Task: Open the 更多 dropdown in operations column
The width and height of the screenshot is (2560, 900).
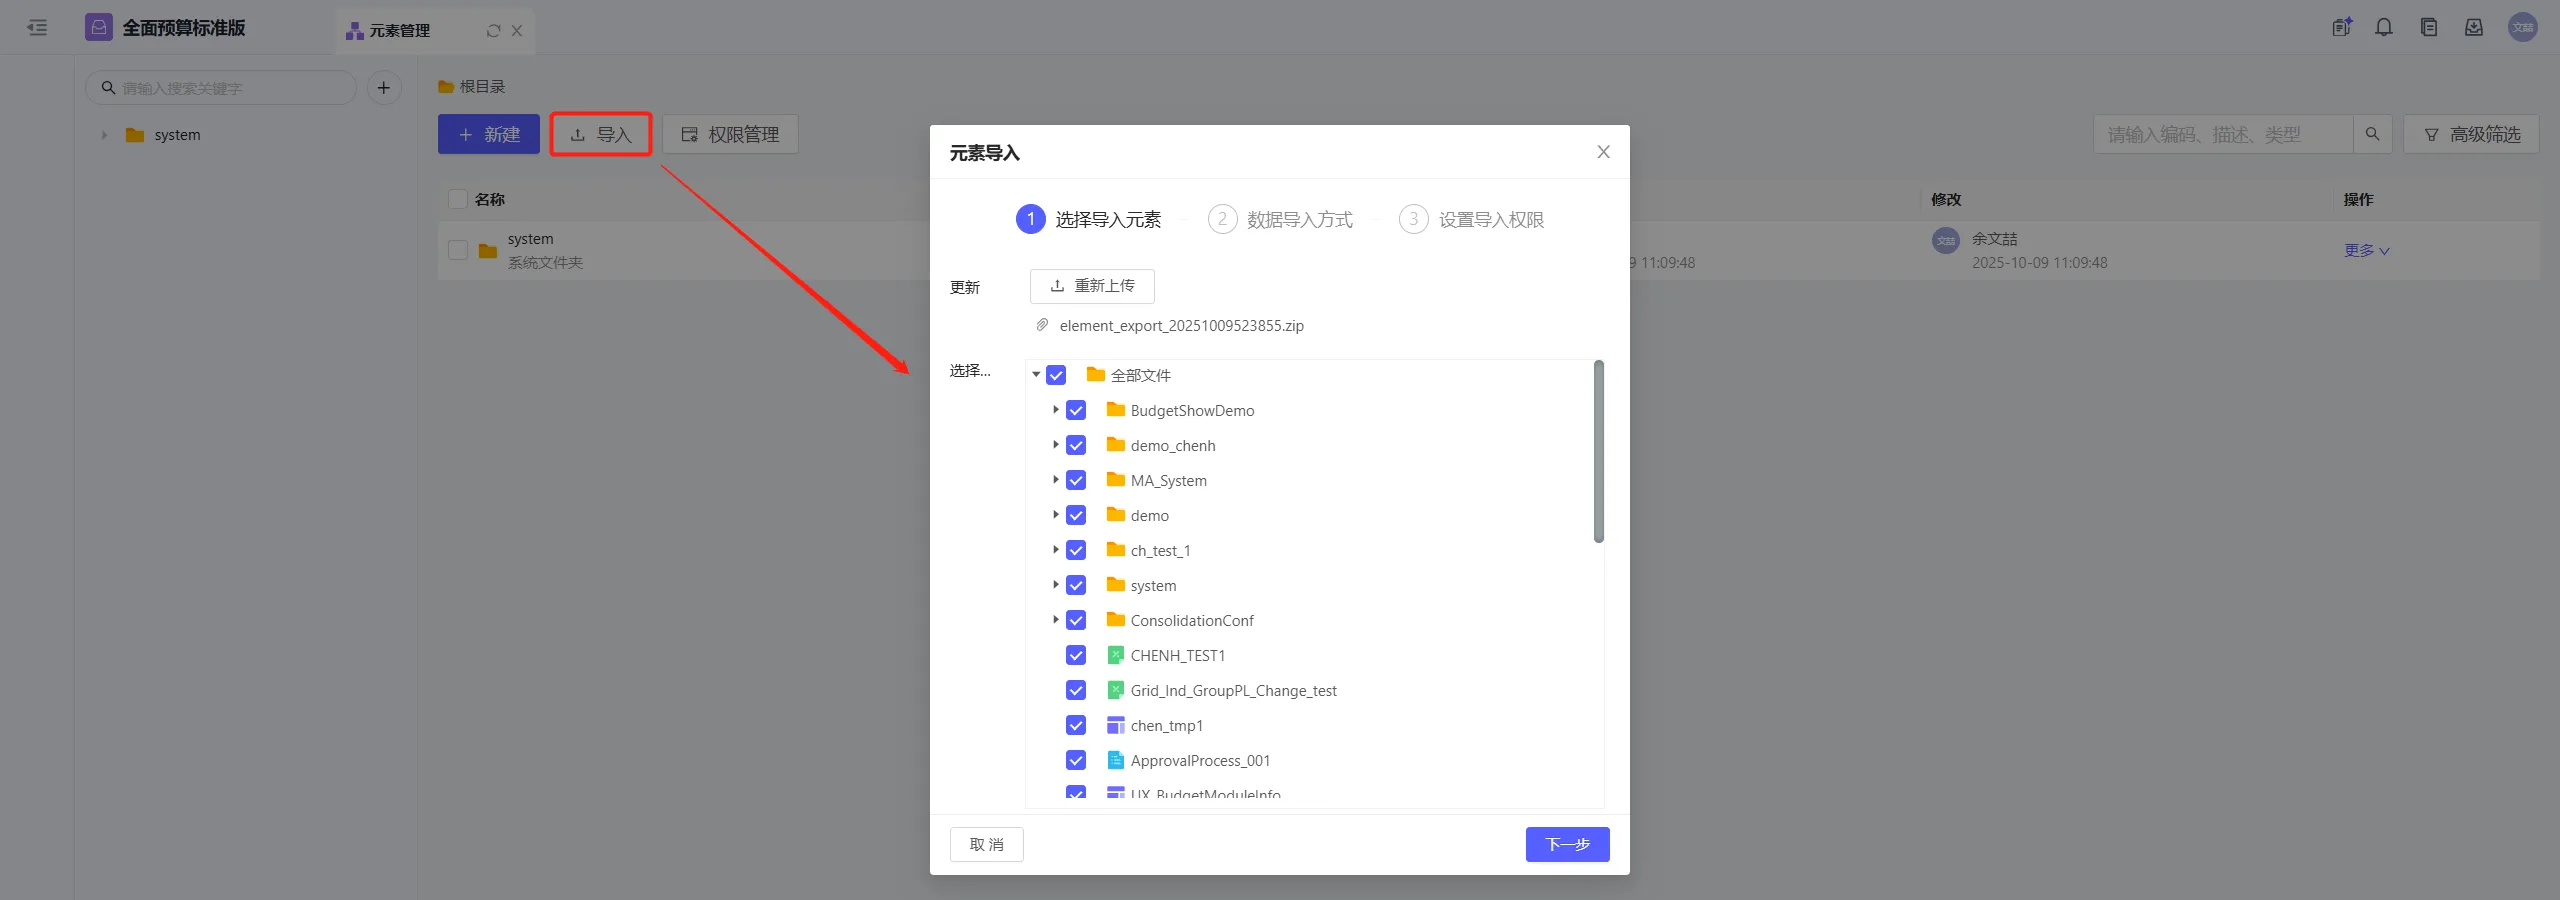Action: point(2366,251)
